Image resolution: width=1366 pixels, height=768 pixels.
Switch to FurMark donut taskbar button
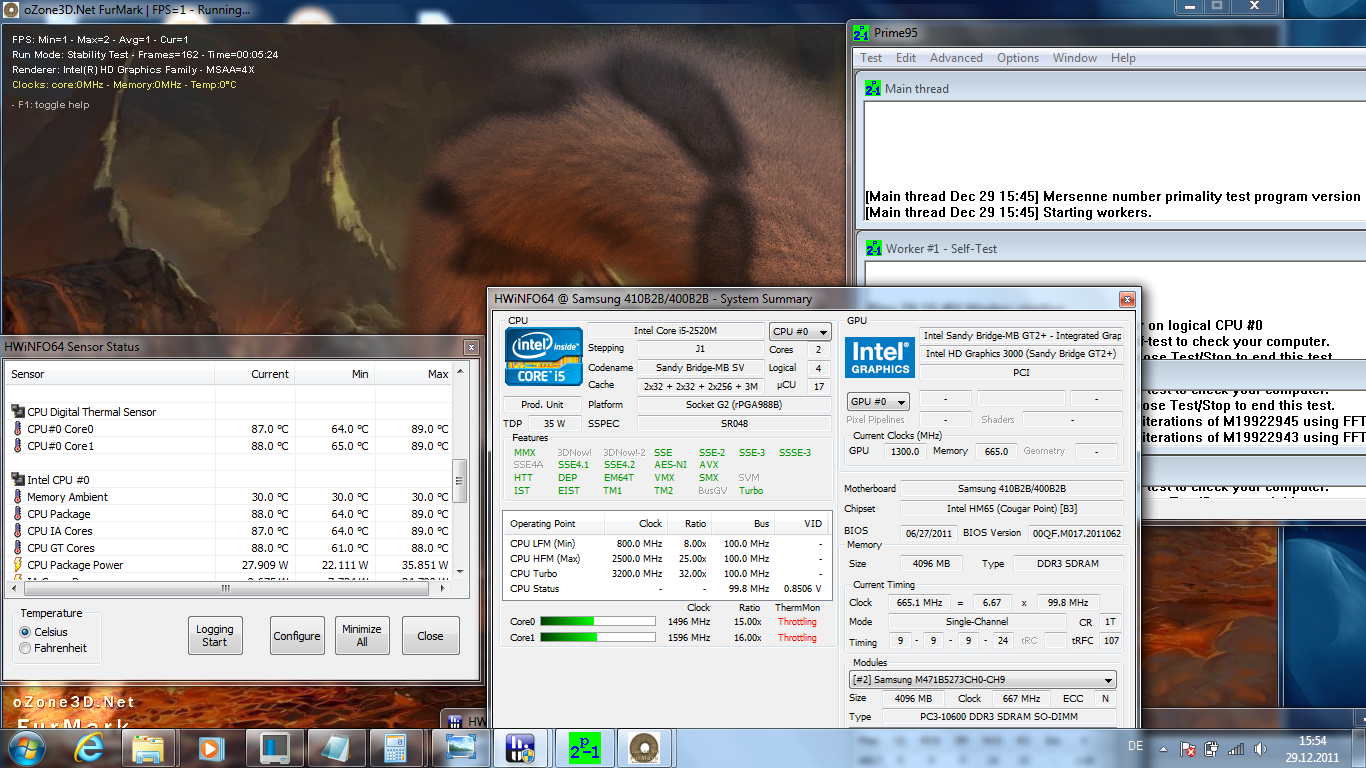pos(644,748)
